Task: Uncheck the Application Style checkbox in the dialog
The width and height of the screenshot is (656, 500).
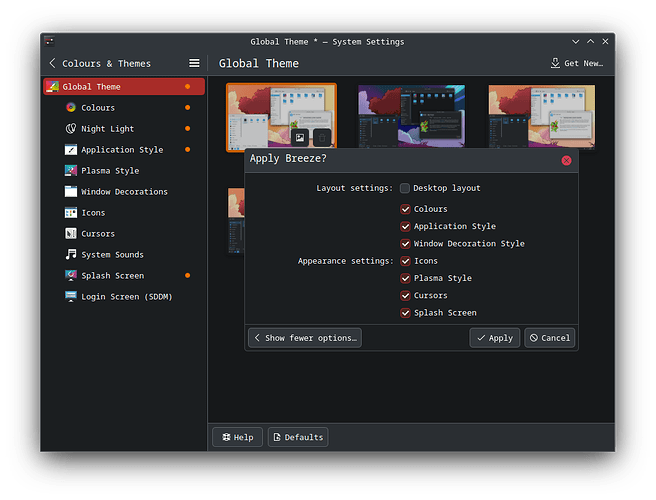Action: point(405,226)
